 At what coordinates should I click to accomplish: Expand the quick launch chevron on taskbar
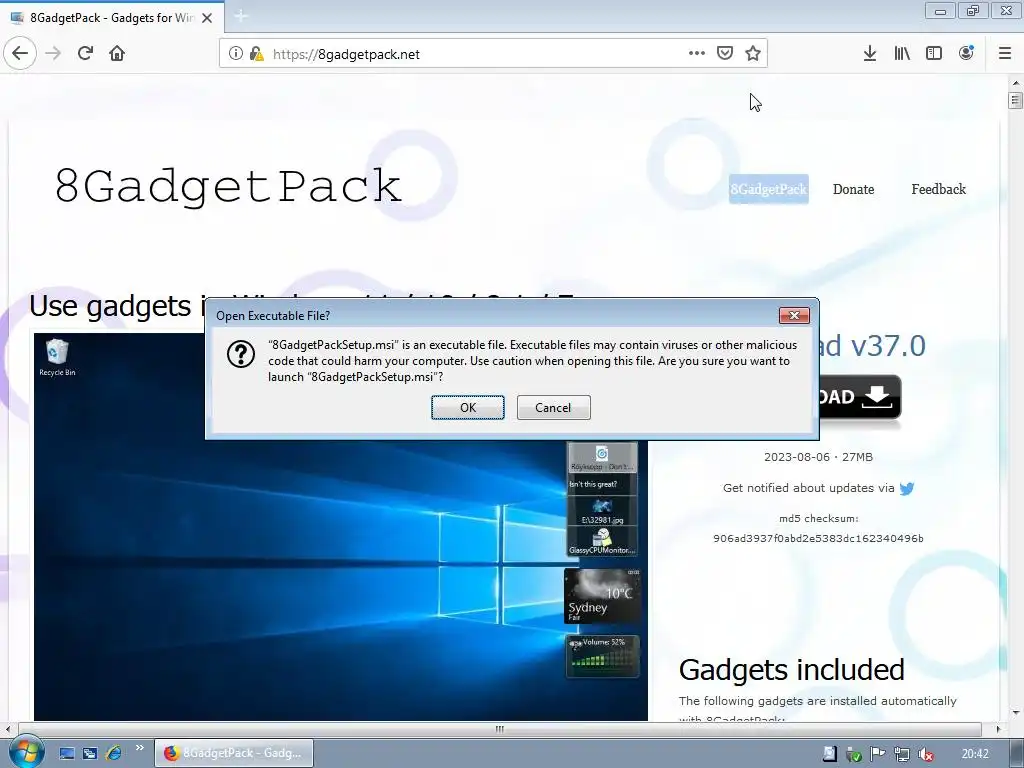tap(139, 748)
